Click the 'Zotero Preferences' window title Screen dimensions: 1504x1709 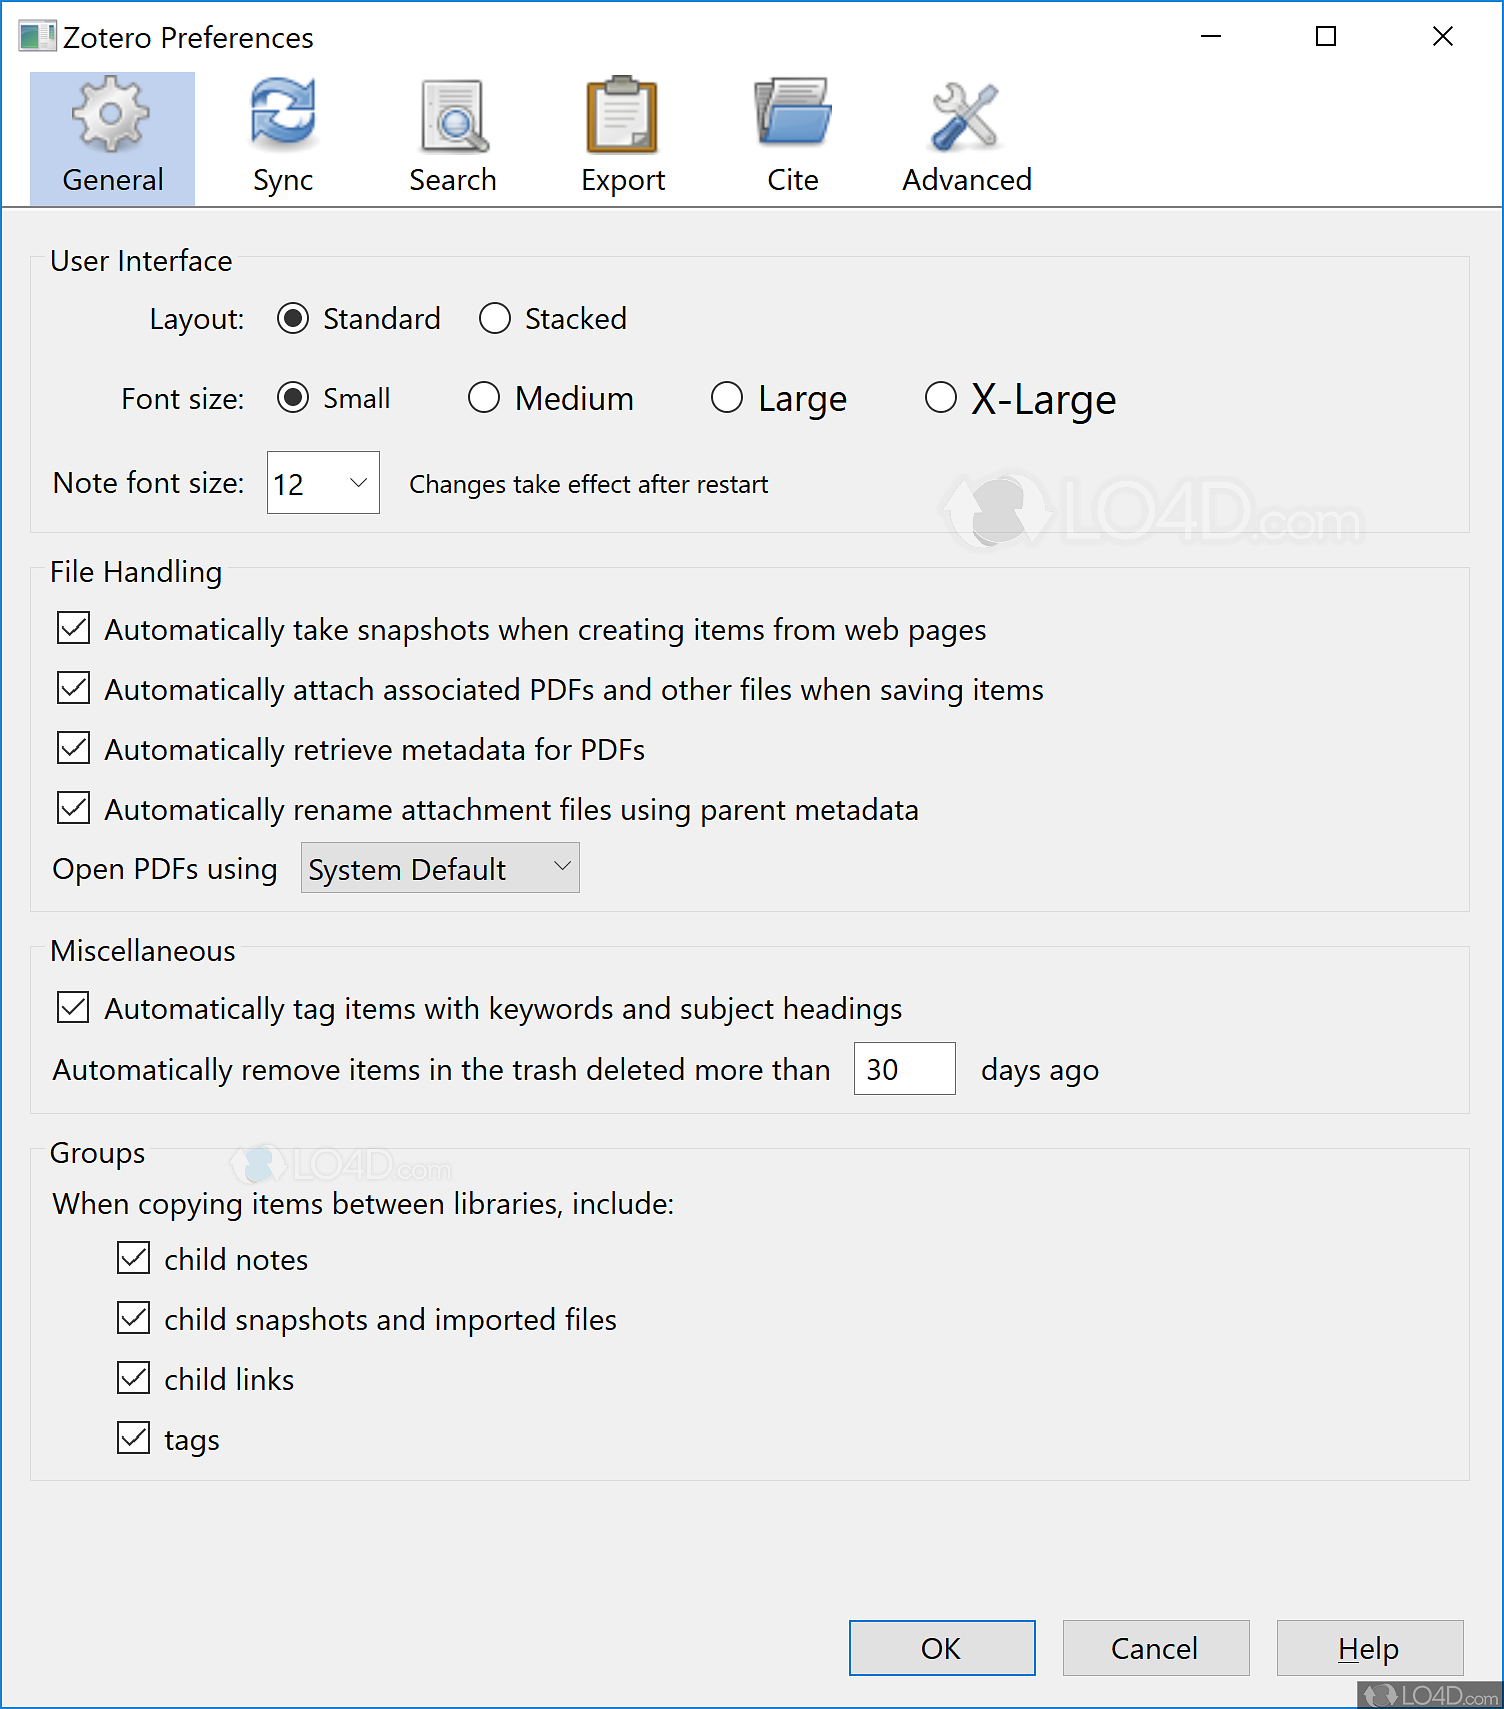[188, 38]
